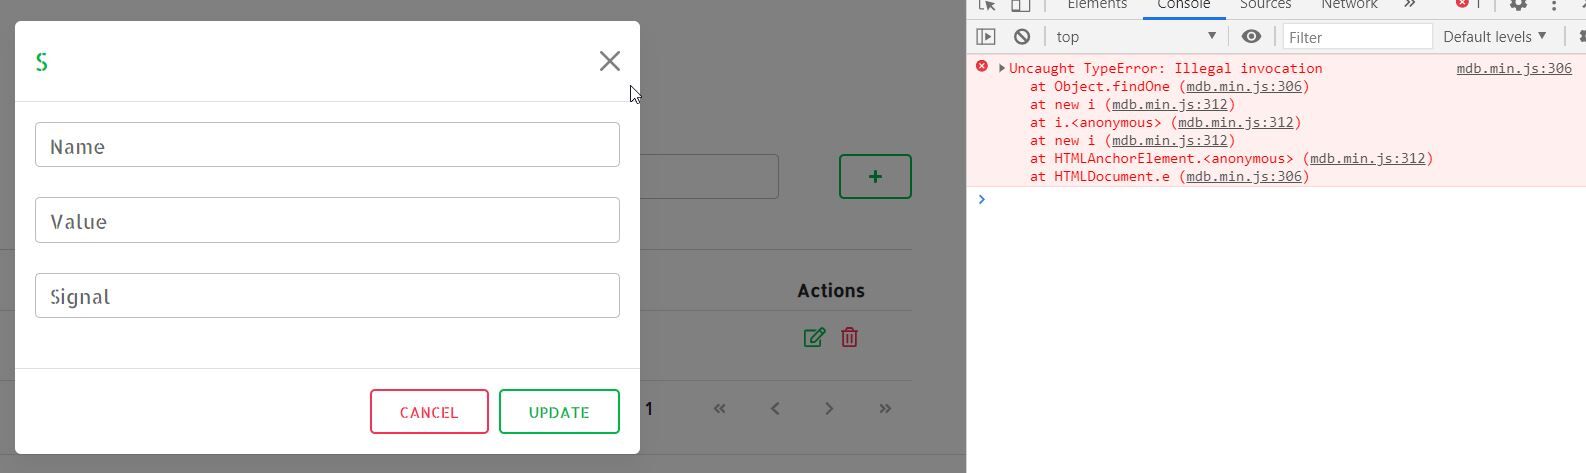1586x473 pixels.
Task: Clear console with the block icon
Action: click(1022, 37)
